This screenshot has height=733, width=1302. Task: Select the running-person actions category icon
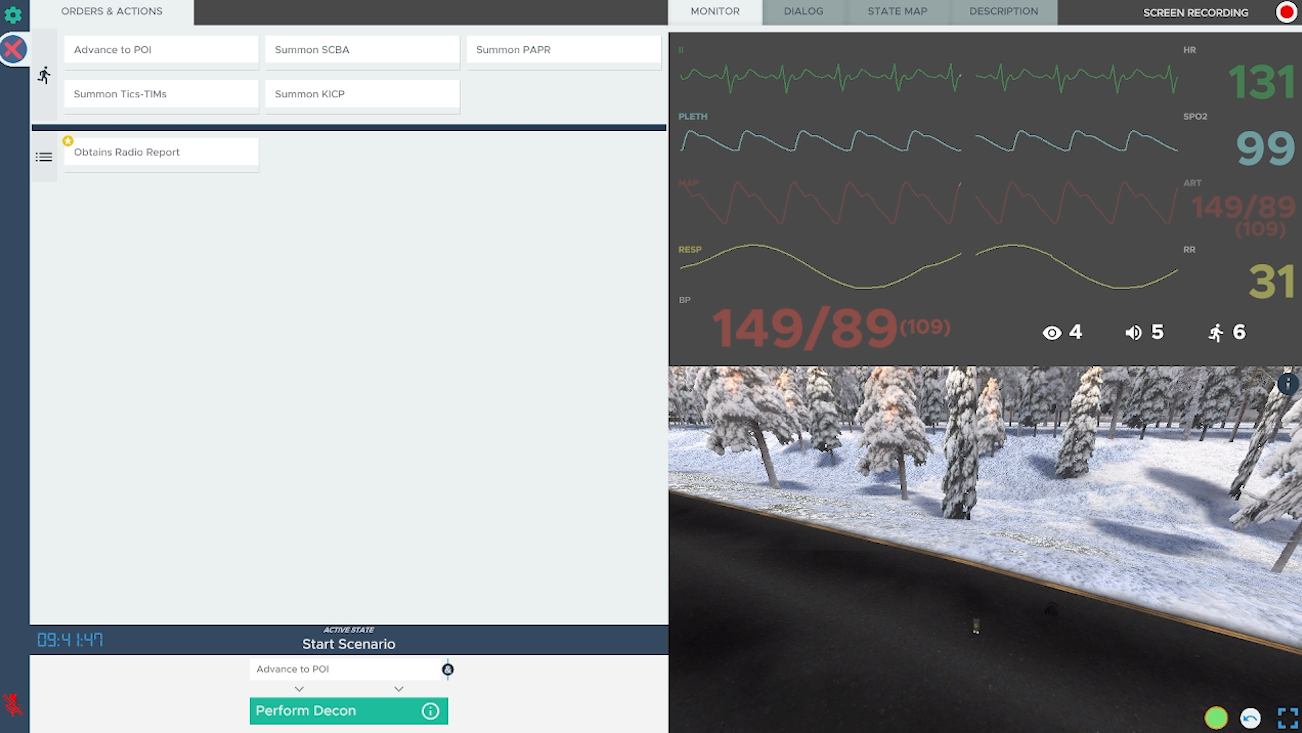pyautogui.click(x=44, y=75)
